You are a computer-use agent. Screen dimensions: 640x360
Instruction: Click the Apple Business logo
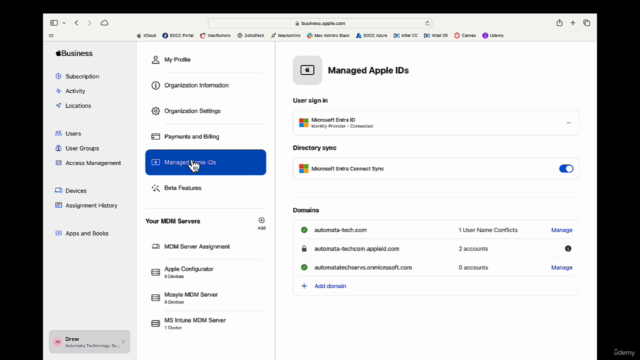click(x=74, y=53)
